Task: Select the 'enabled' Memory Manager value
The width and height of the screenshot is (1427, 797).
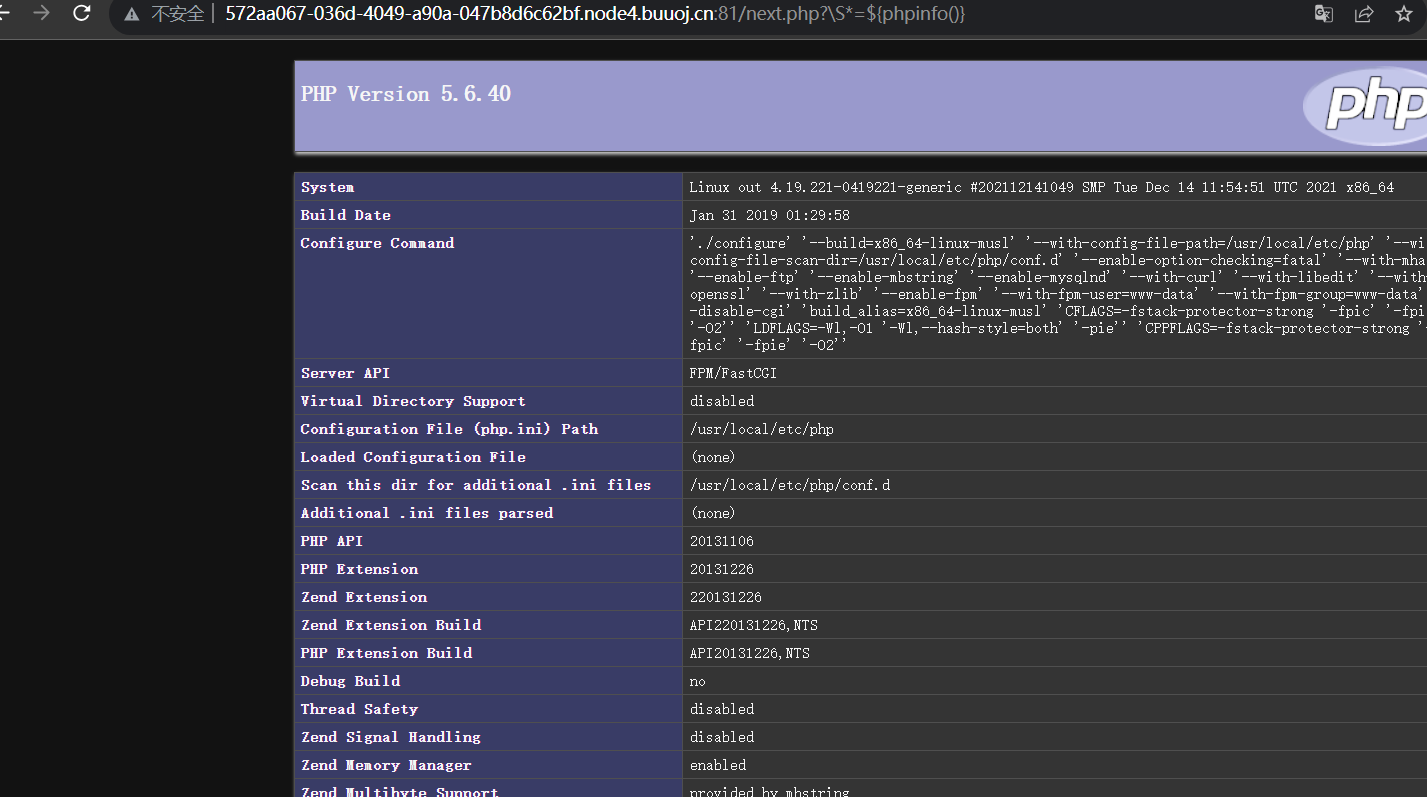Action: [718, 765]
